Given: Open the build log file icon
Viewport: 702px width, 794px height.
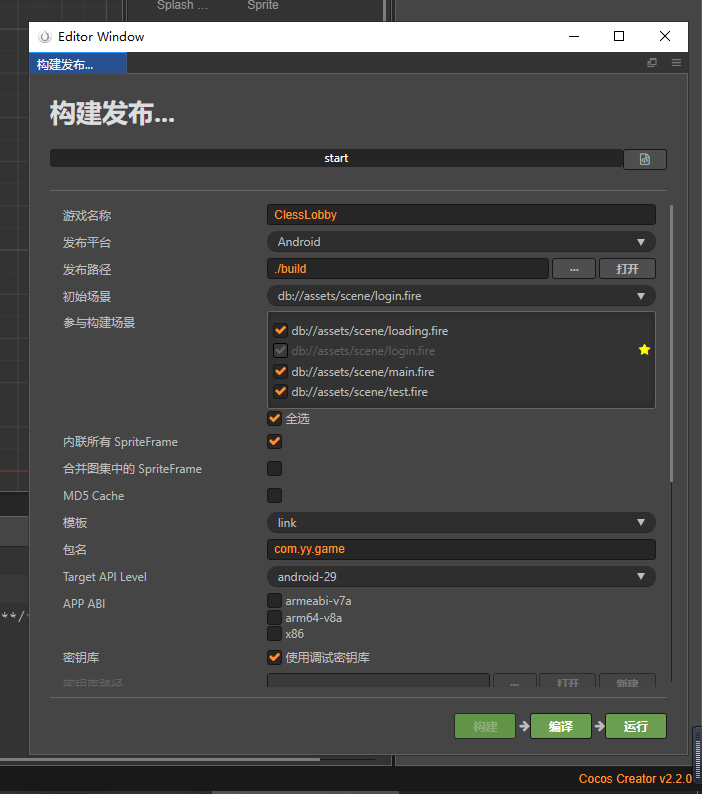Looking at the screenshot, I should coord(644,160).
